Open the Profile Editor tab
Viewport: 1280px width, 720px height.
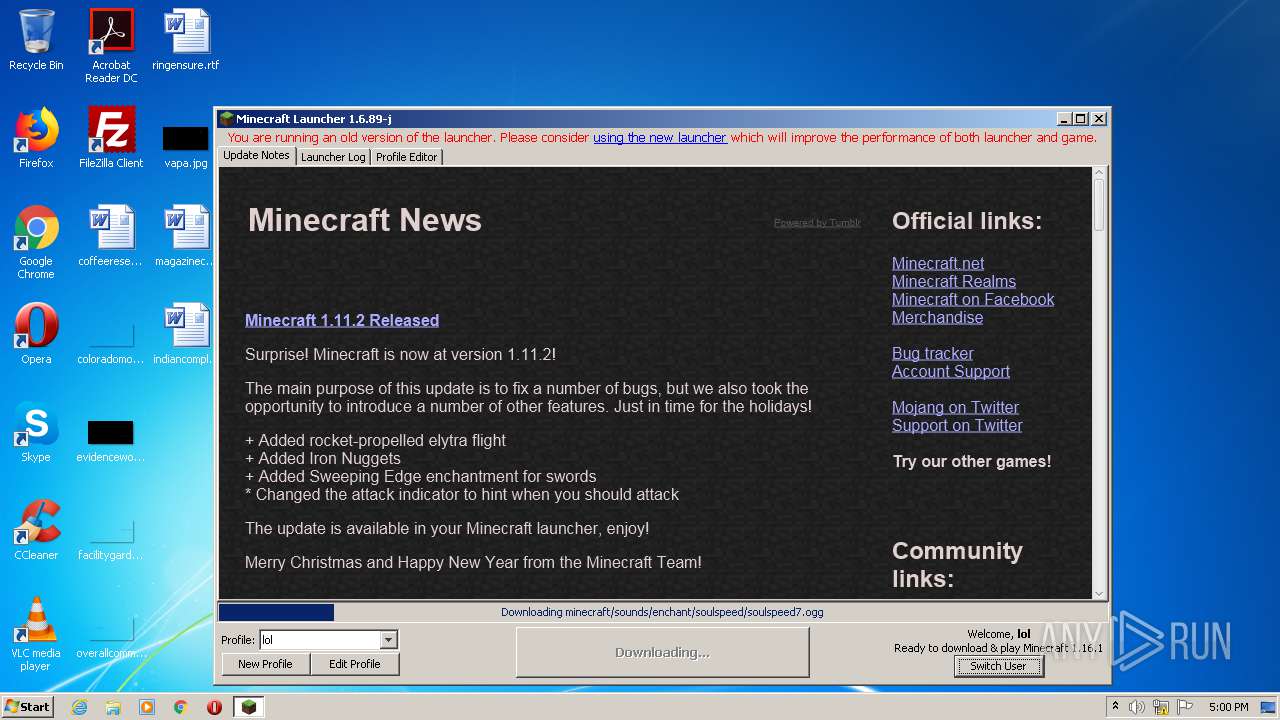tap(406, 157)
